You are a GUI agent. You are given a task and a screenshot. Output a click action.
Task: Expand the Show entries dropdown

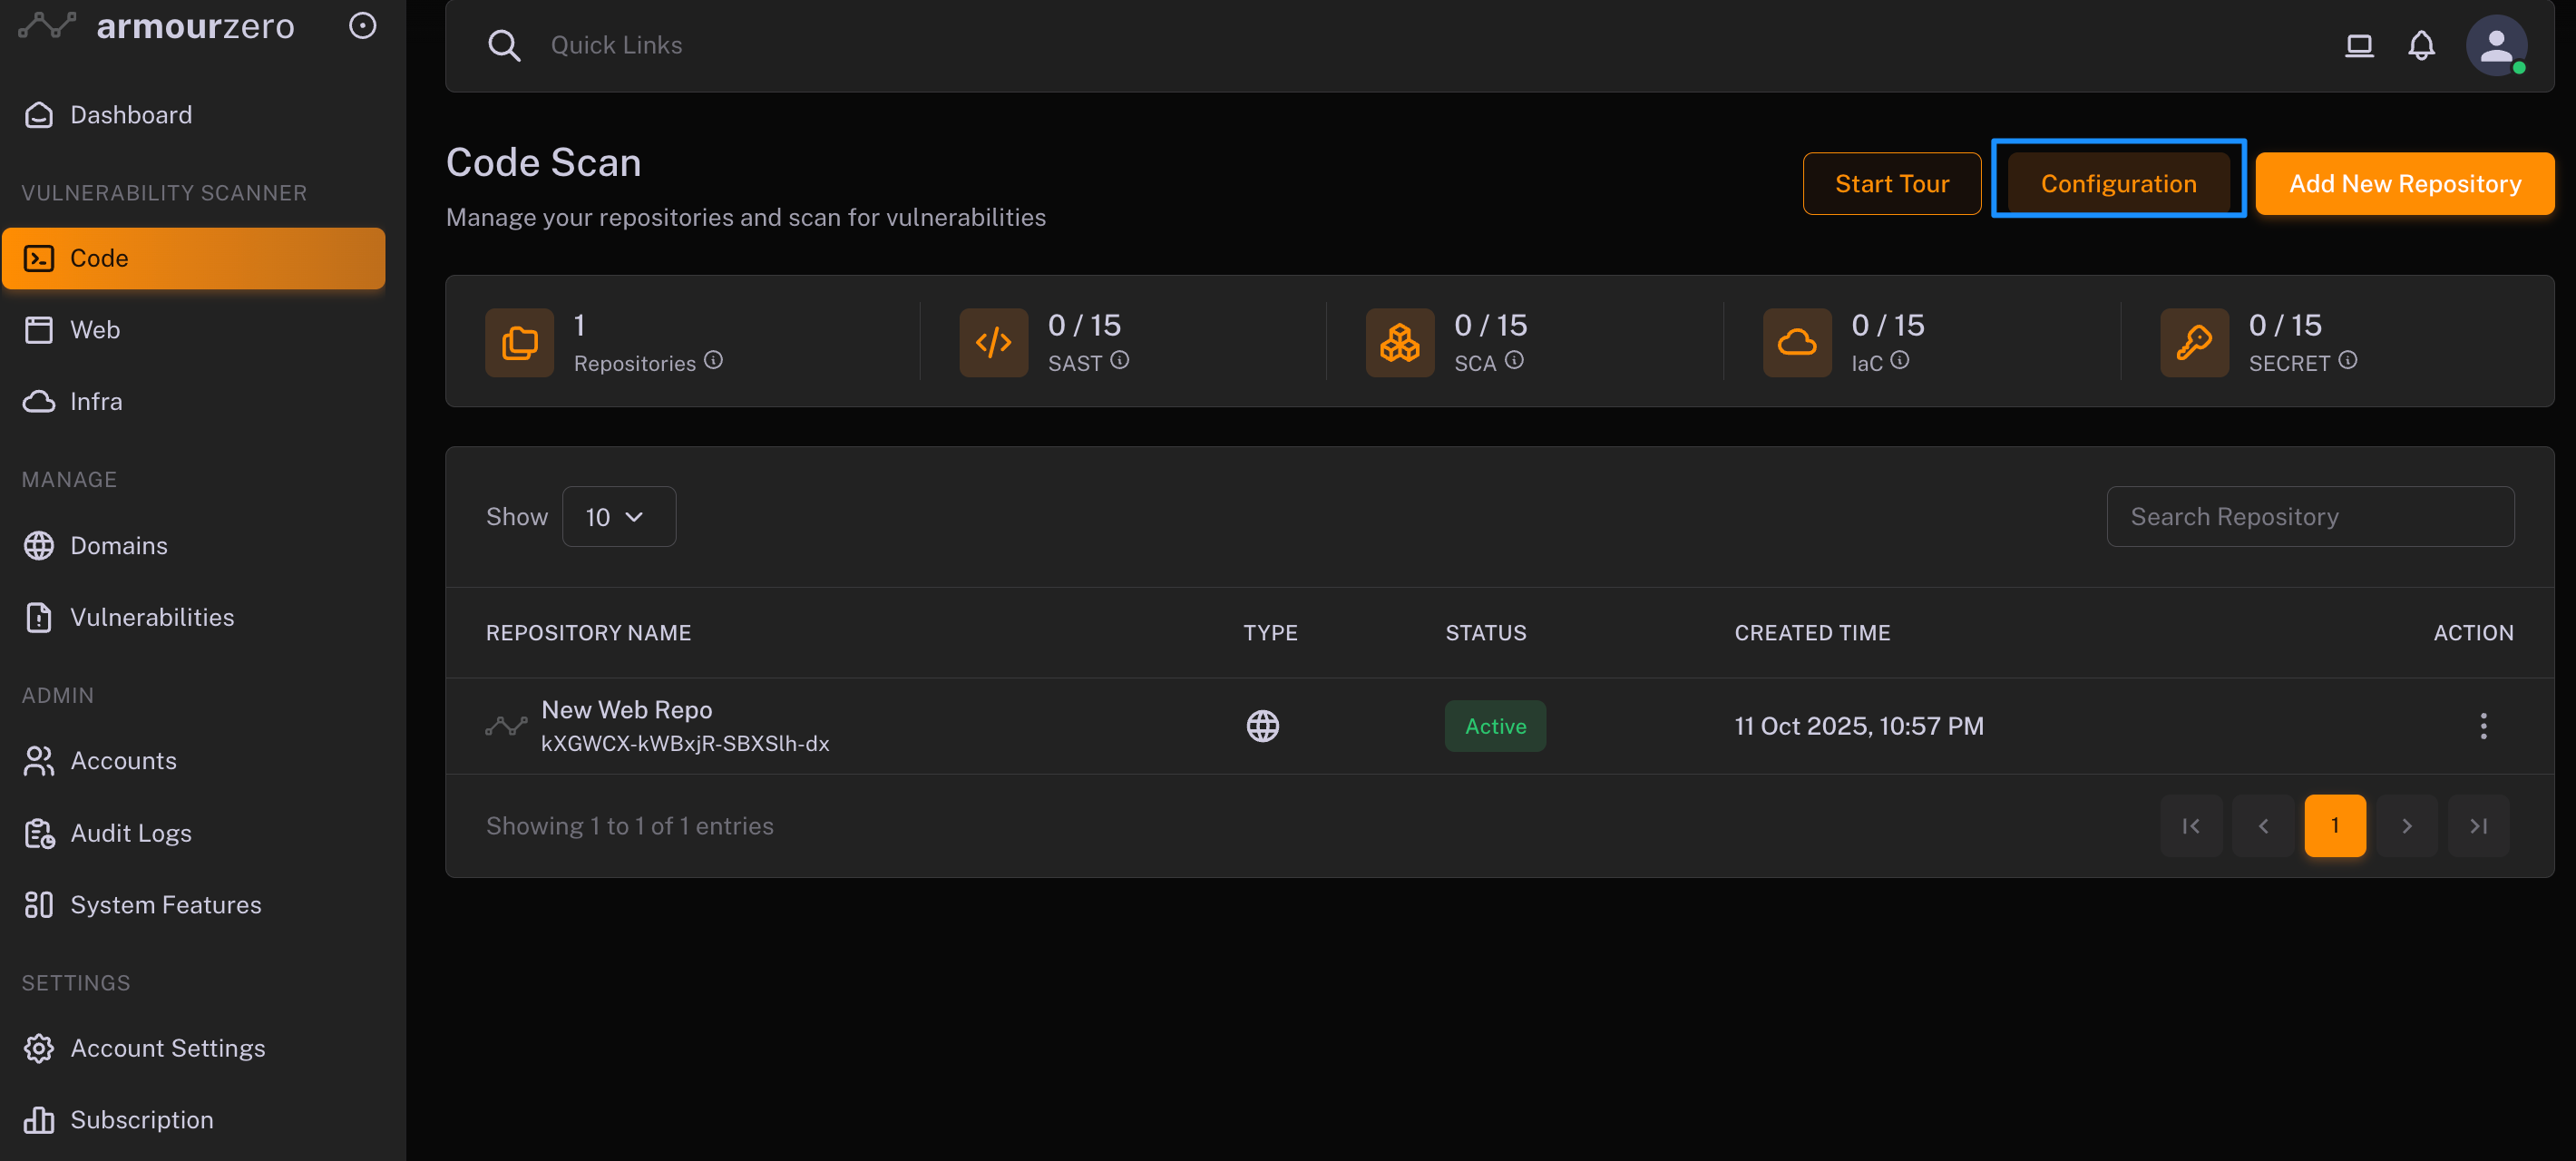pyautogui.click(x=618, y=517)
